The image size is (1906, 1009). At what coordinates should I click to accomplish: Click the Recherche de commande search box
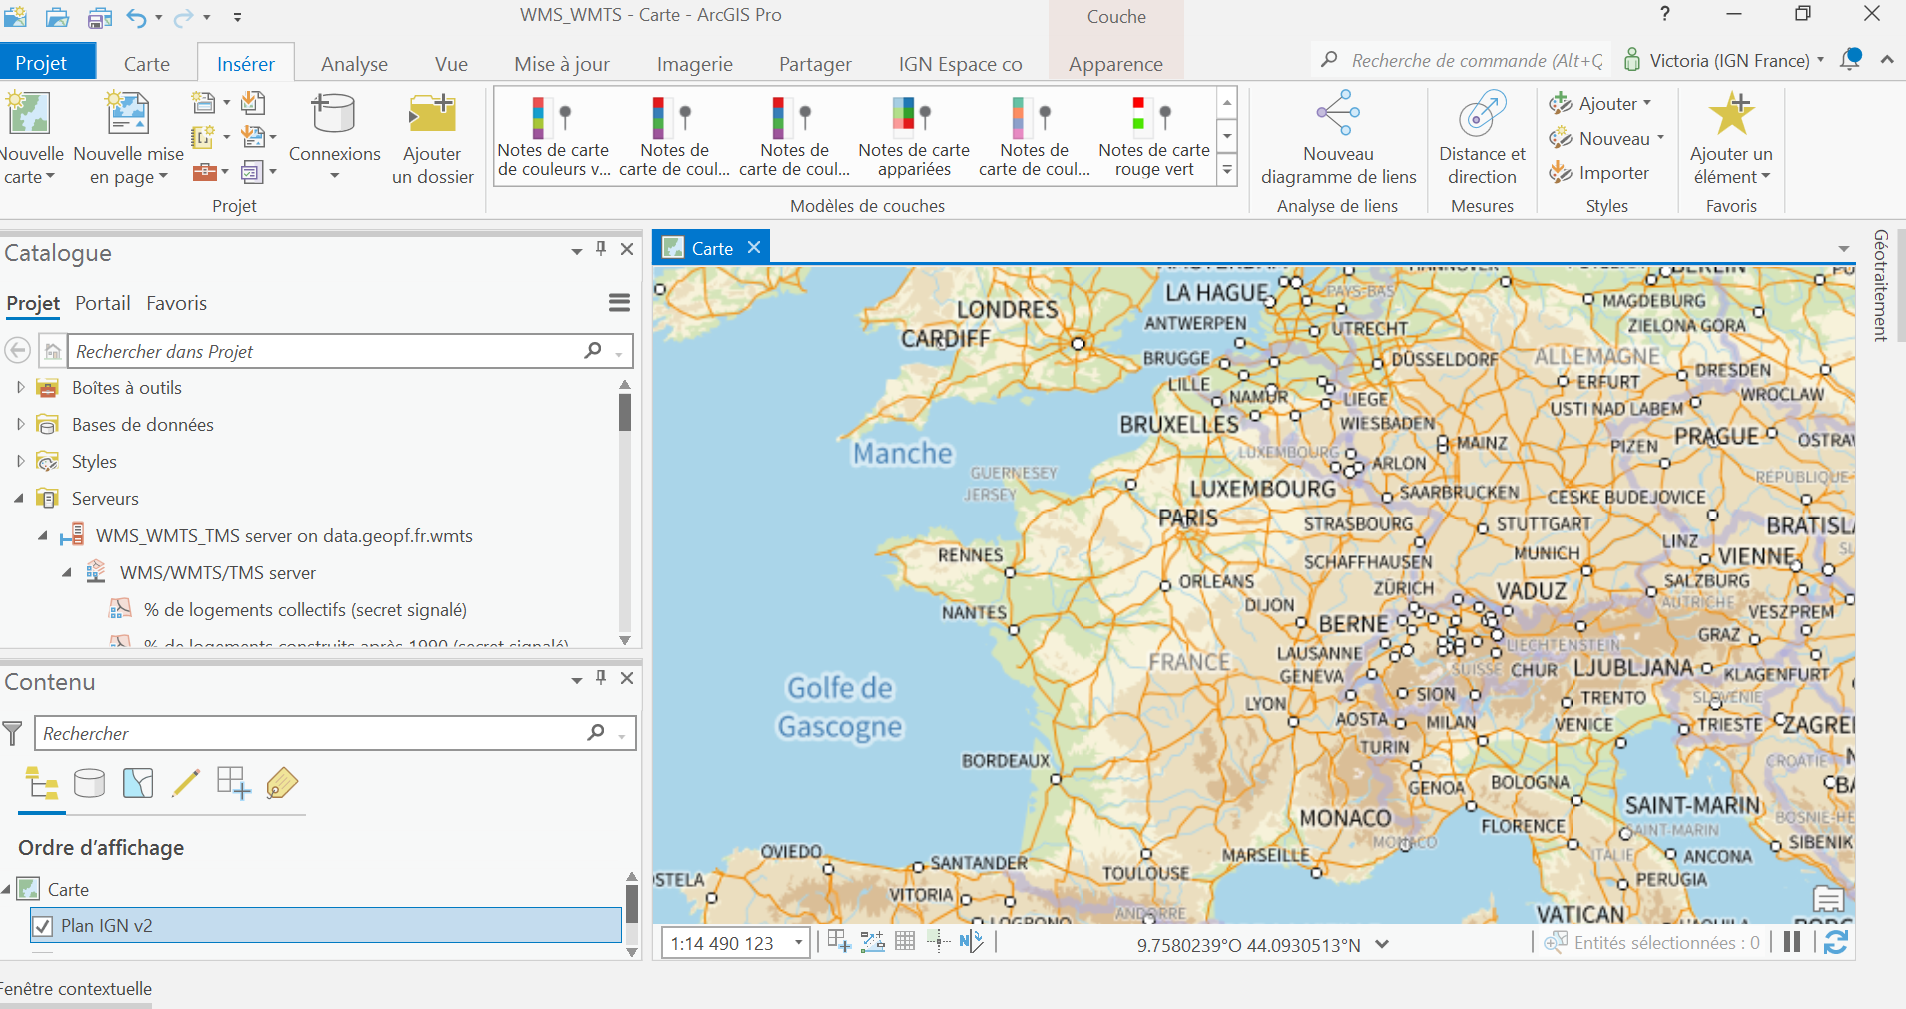[x=1462, y=60]
